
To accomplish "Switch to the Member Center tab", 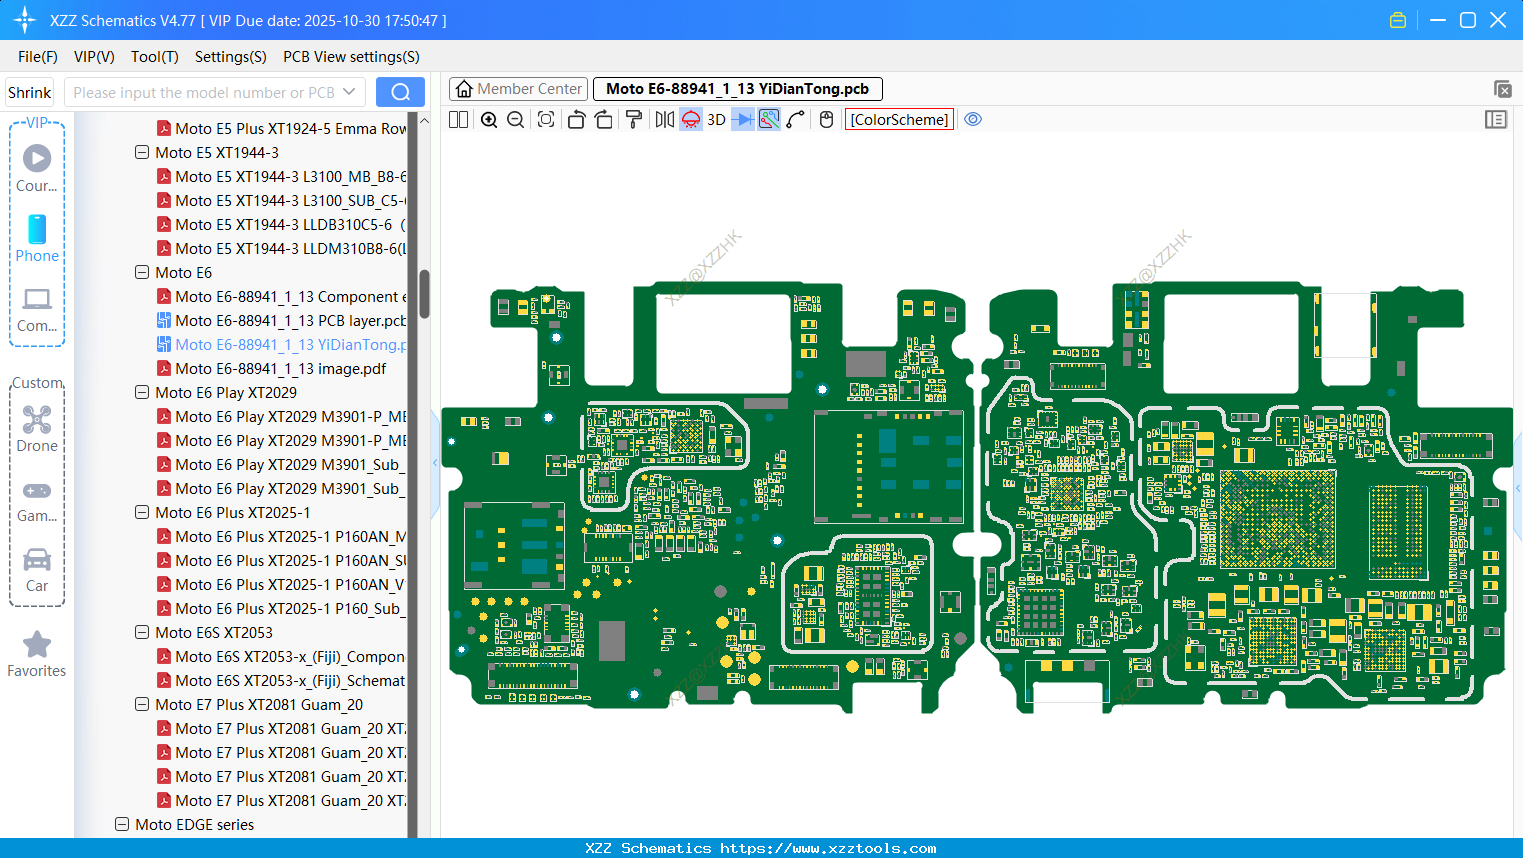I will click(518, 89).
